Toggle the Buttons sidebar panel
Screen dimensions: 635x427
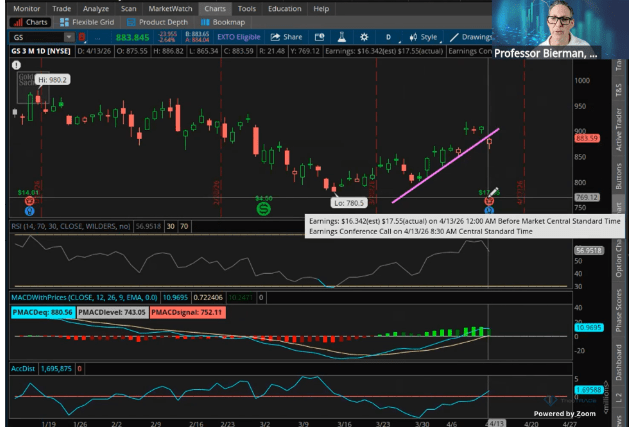(x=618, y=176)
